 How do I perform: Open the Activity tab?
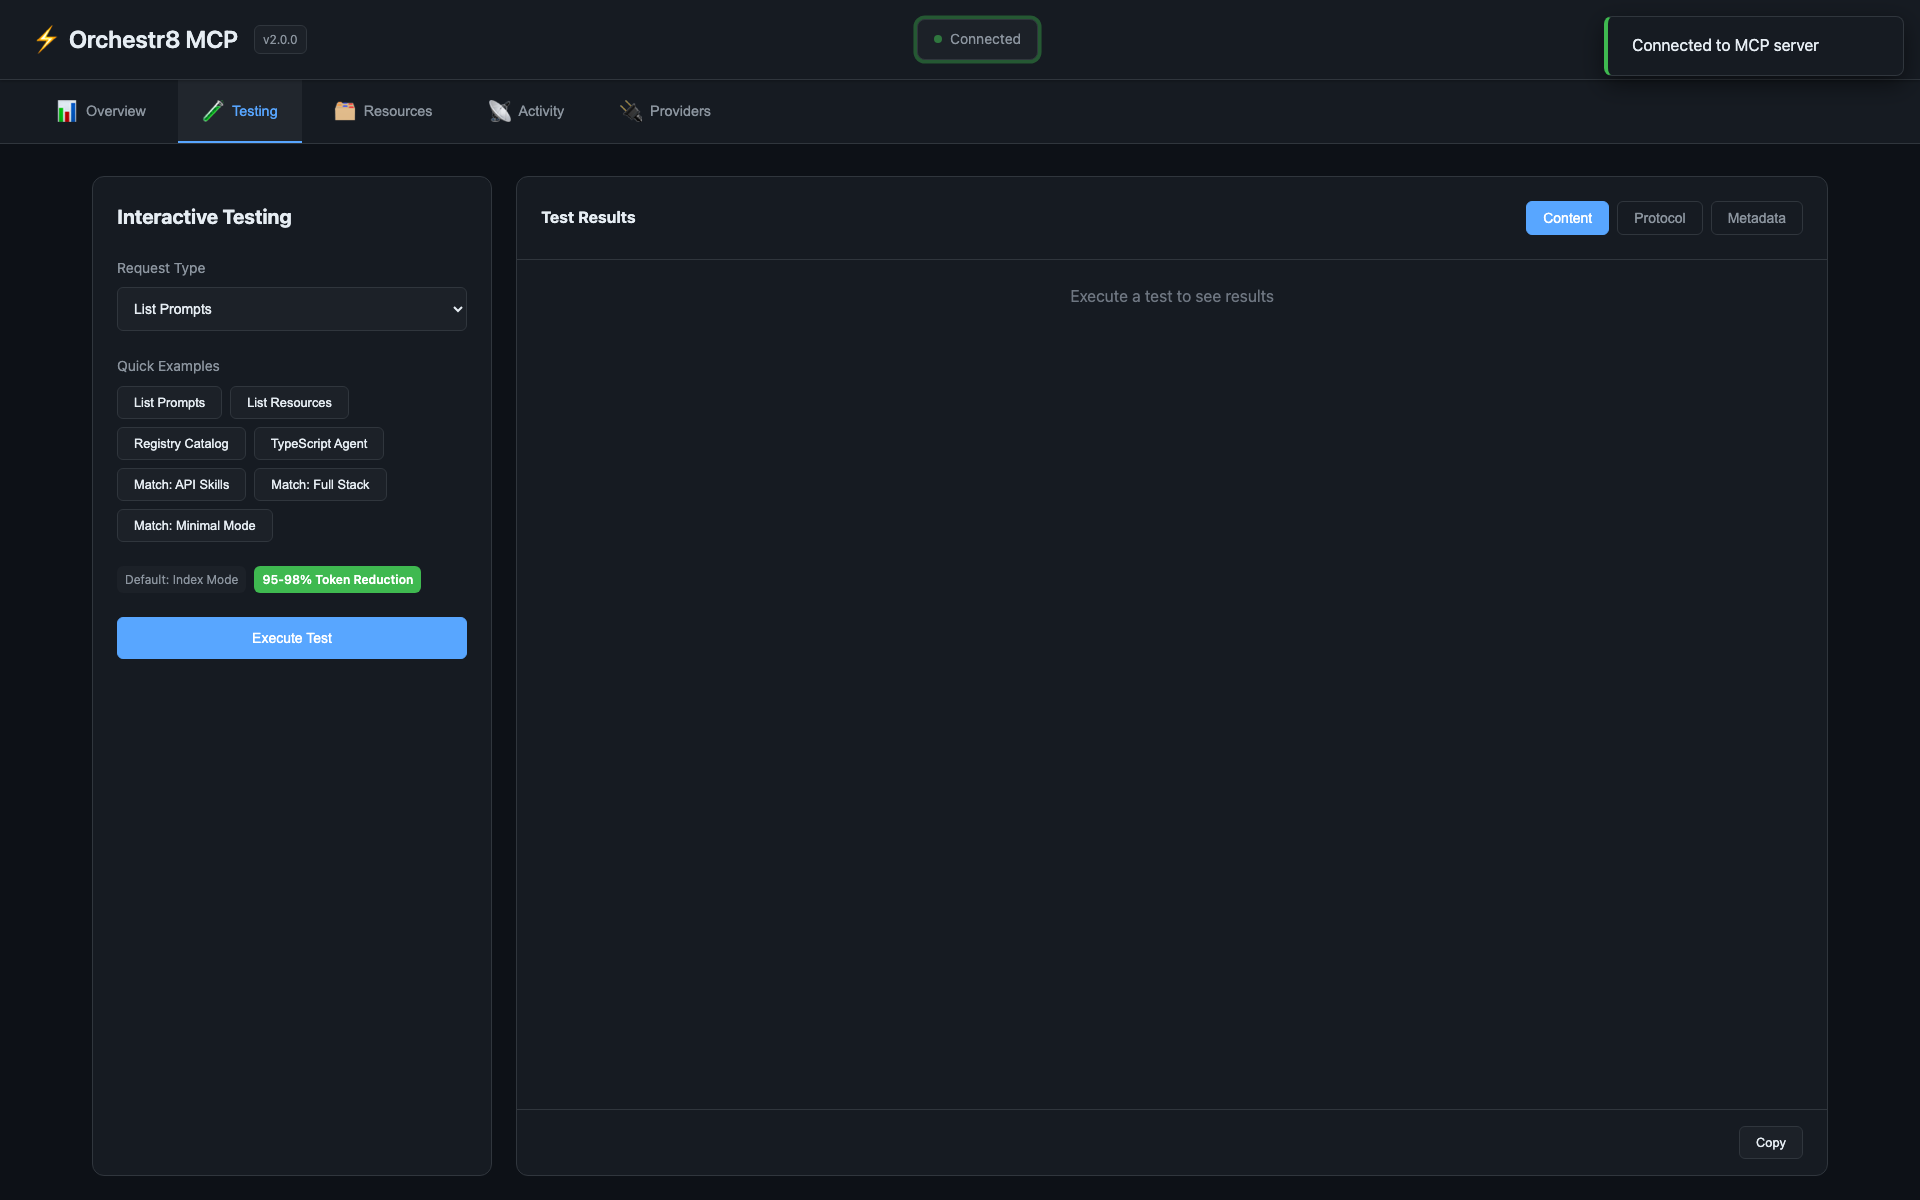pyautogui.click(x=526, y=111)
